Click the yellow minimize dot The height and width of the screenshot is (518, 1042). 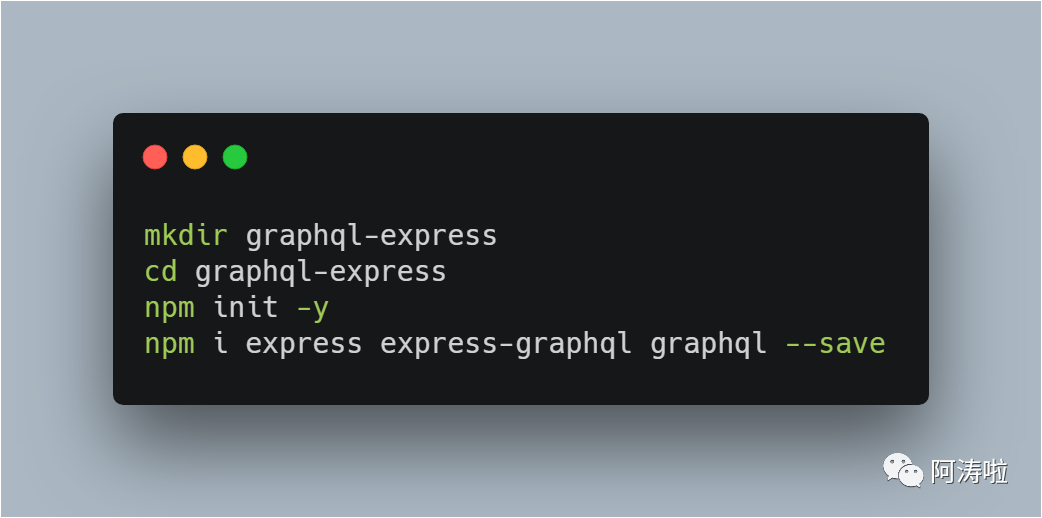pos(195,157)
